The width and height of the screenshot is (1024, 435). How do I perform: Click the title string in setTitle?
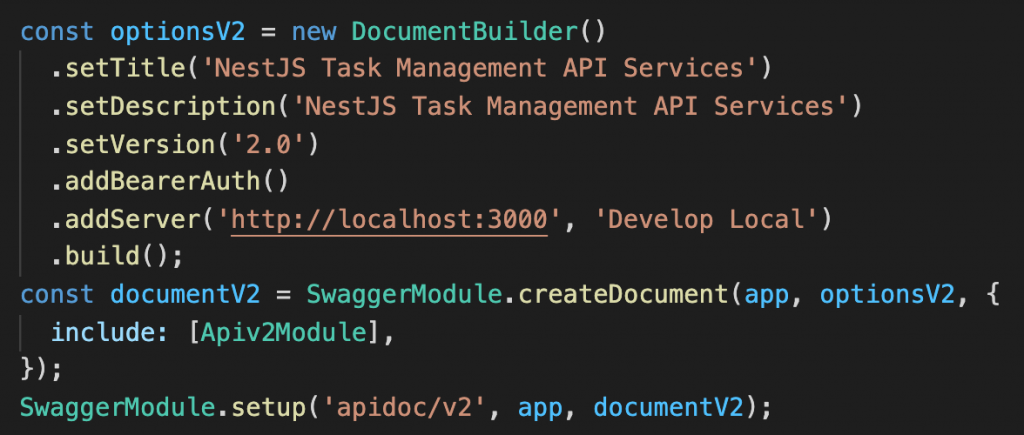(x=480, y=69)
